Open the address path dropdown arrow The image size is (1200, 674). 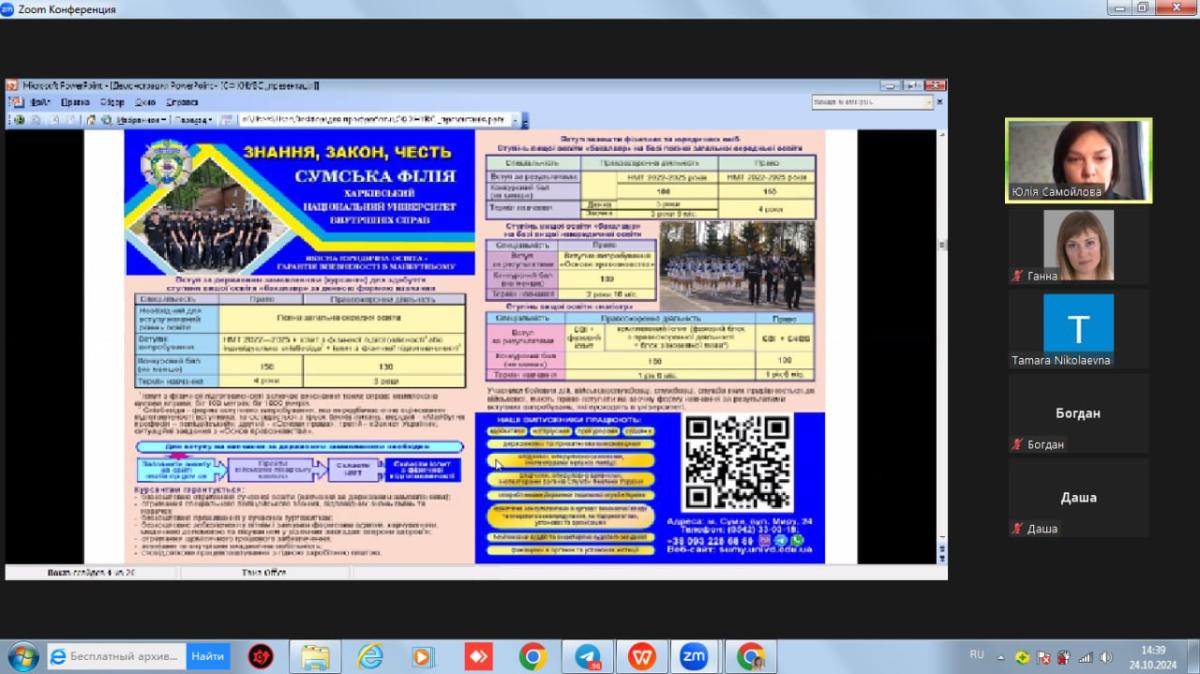pyautogui.click(x=516, y=120)
